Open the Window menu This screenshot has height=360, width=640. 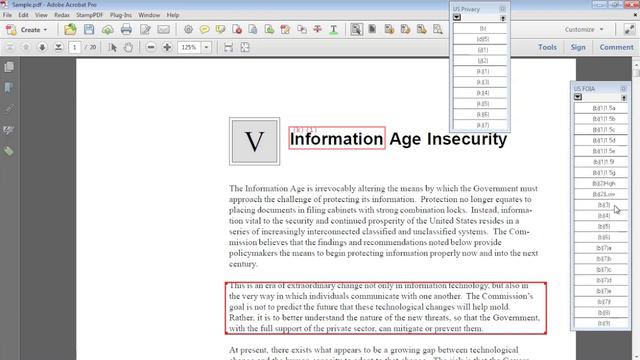pos(149,15)
